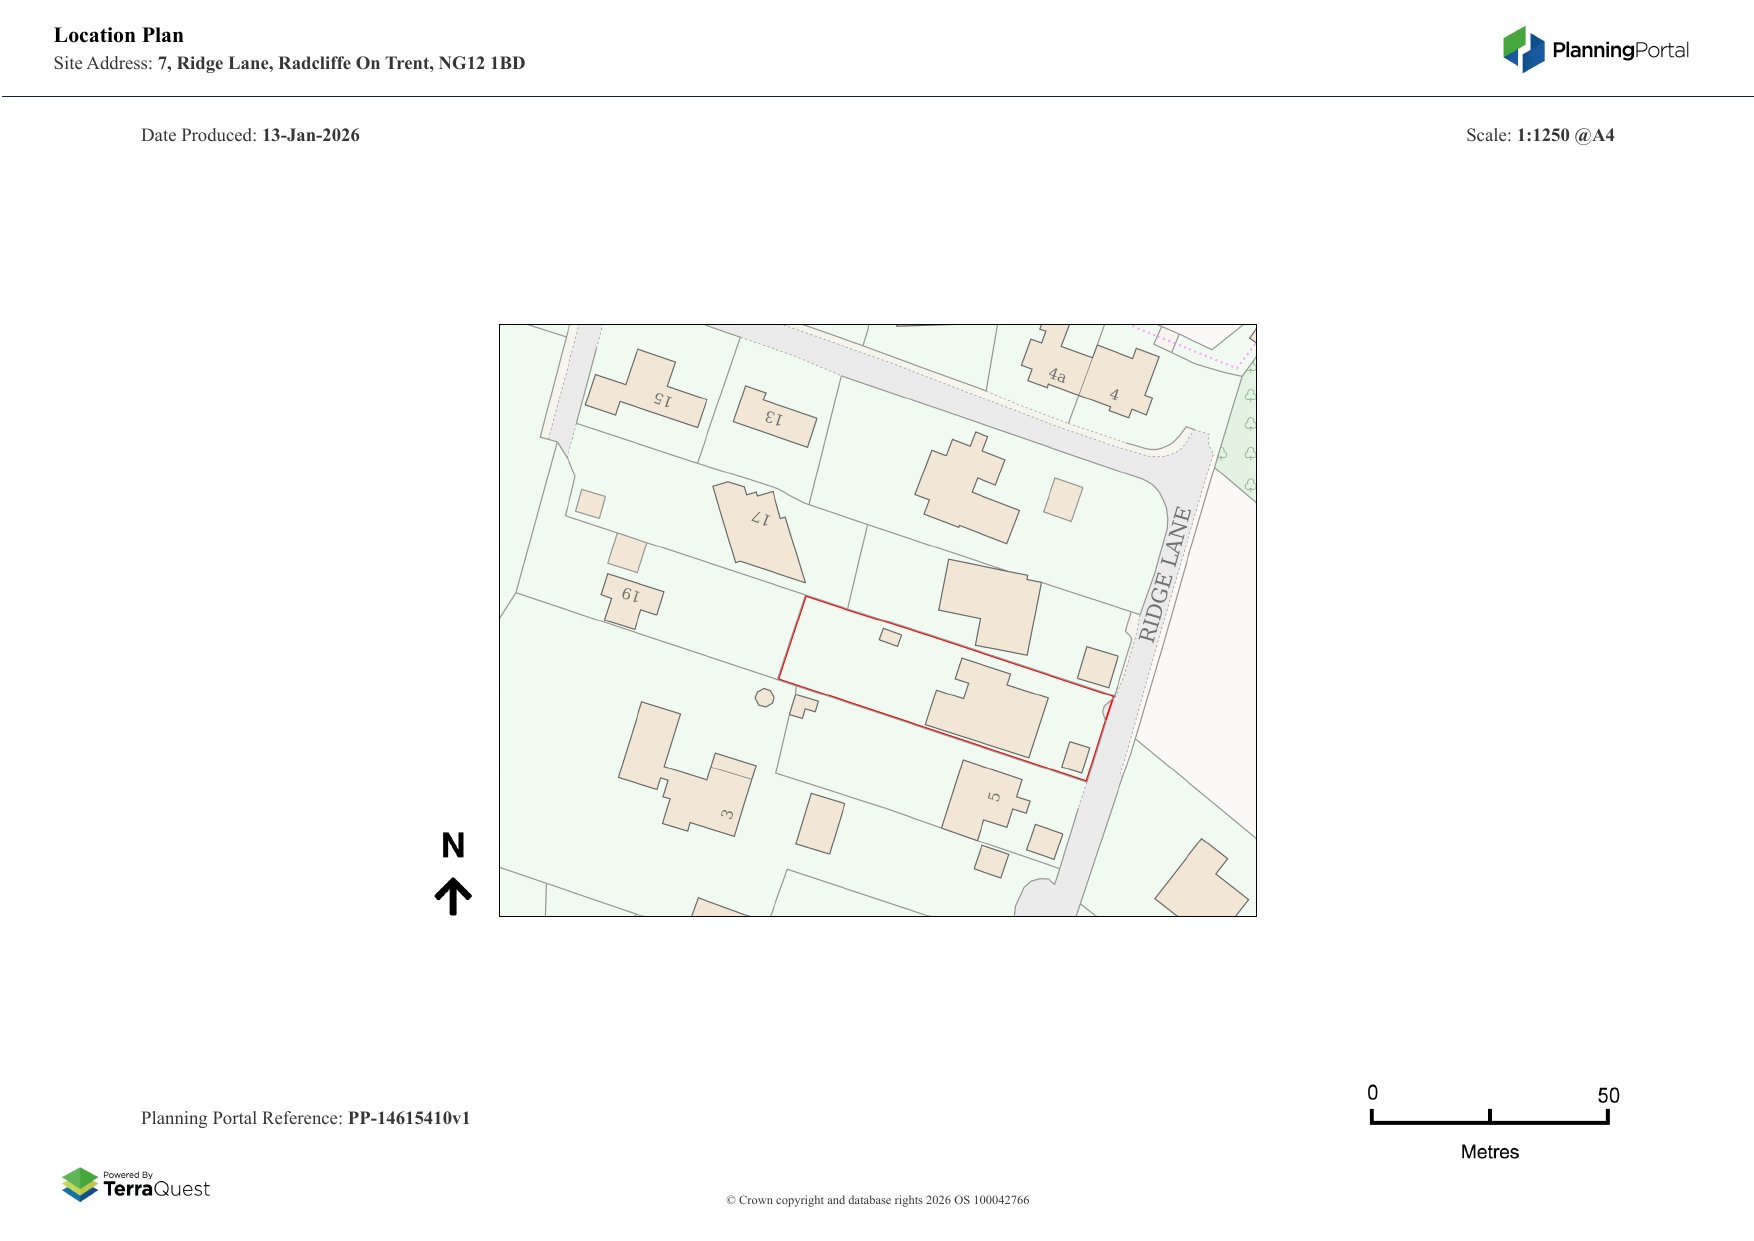
Task: Click the octagonal structure on the map
Action: pos(764,697)
